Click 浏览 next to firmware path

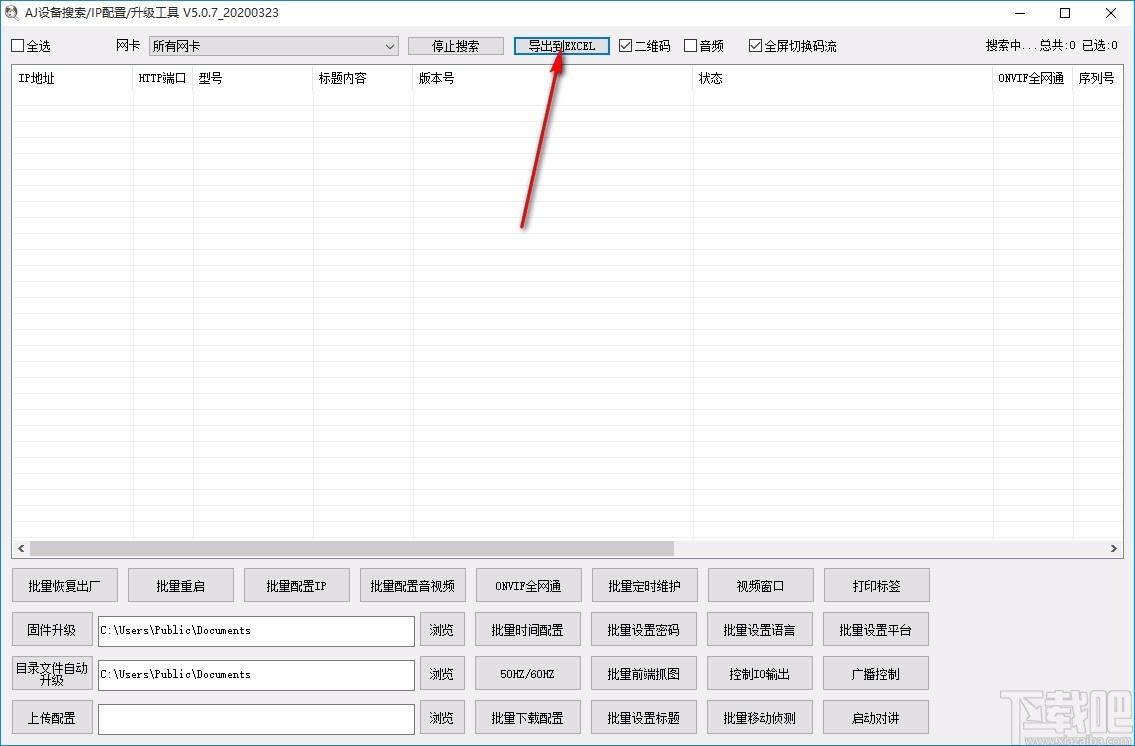coord(442,630)
